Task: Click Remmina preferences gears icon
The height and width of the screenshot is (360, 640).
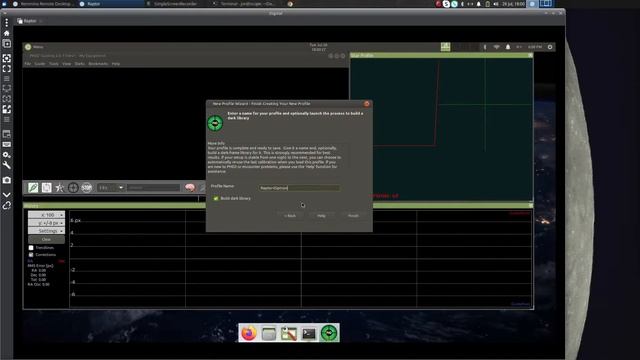Action: pos(7,155)
